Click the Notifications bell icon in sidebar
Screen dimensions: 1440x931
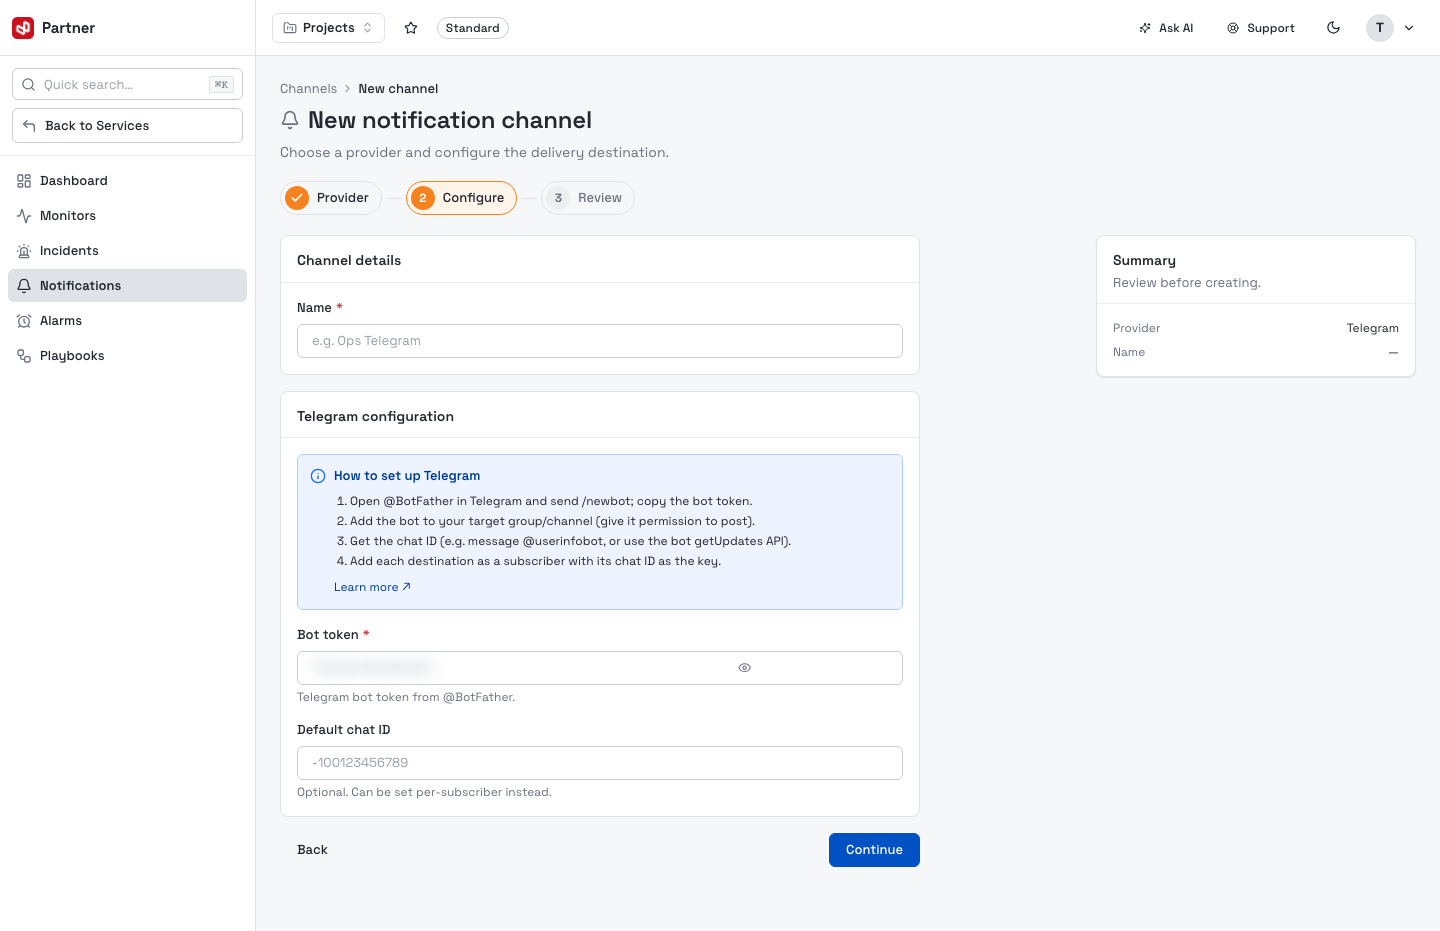pyautogui.click(x=24, y=286)
